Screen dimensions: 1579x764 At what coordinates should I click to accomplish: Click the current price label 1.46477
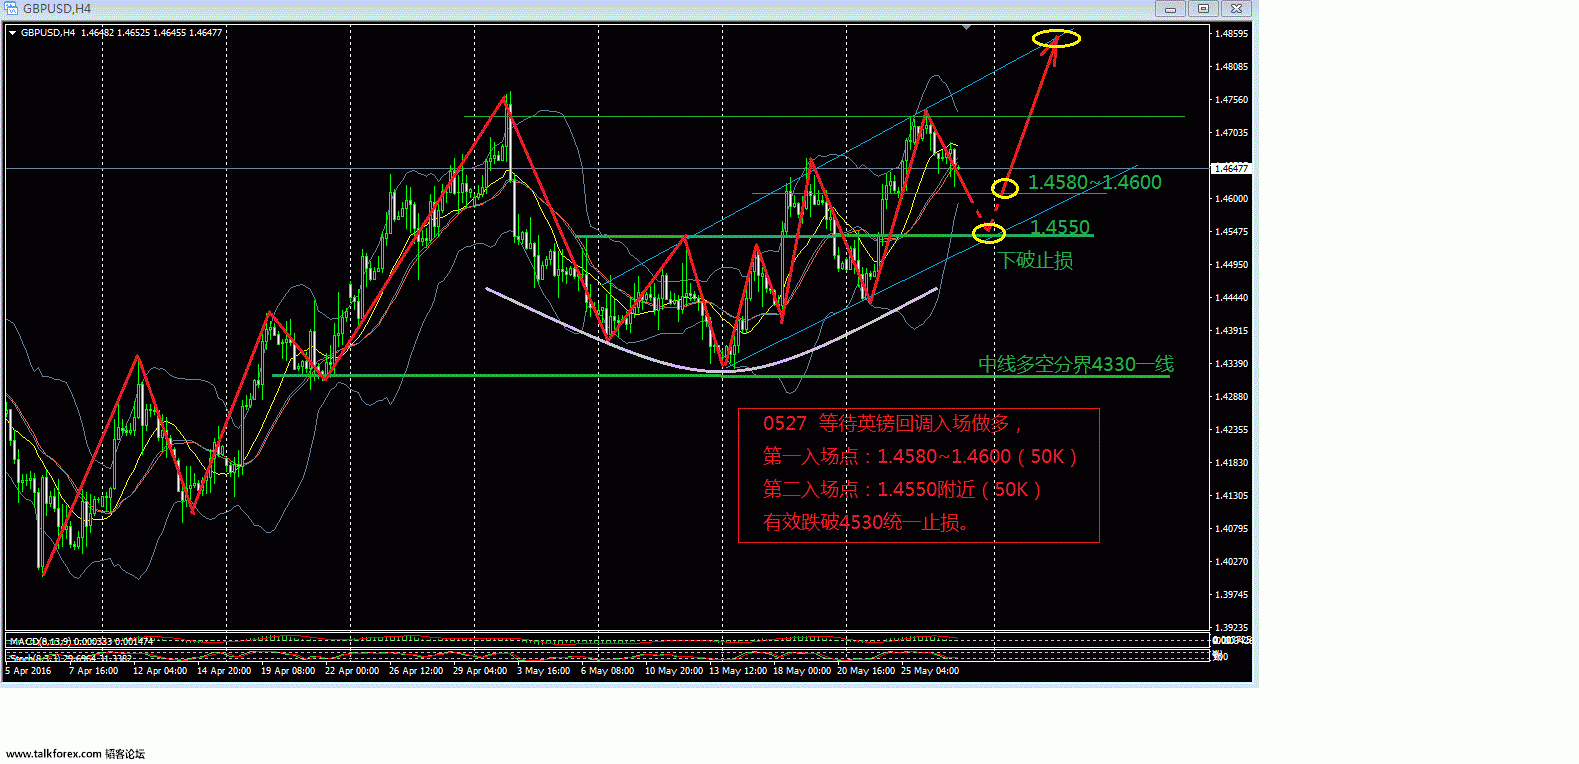pyautogui.click(x=1229, y=169)
